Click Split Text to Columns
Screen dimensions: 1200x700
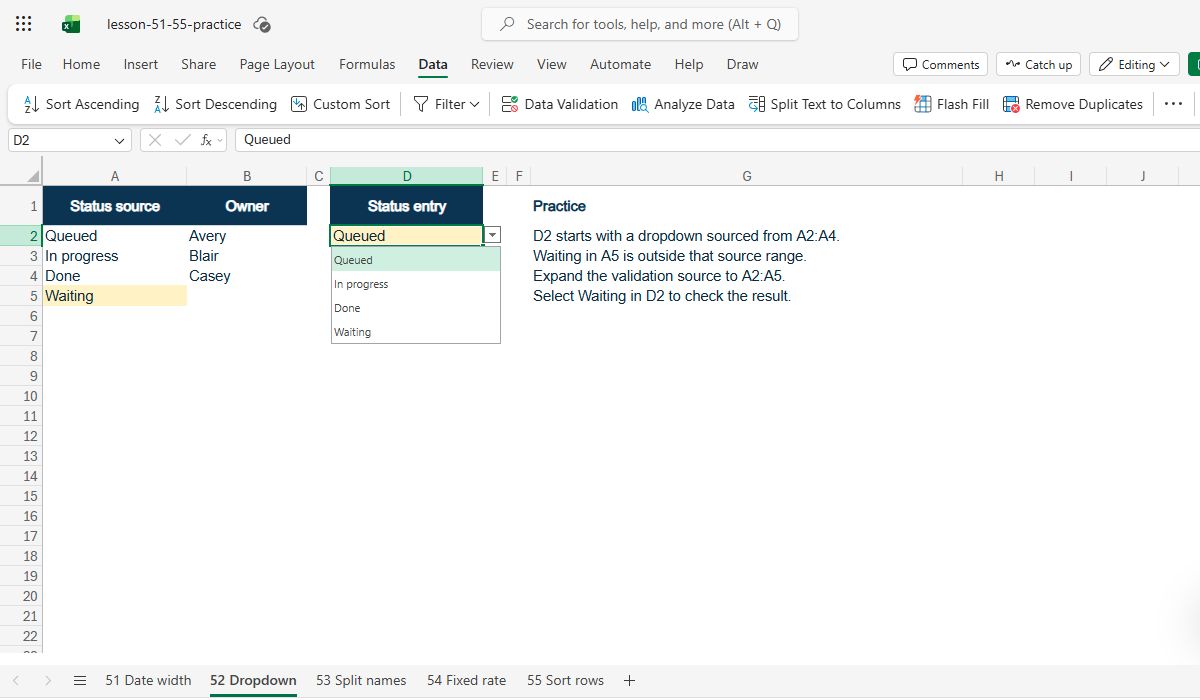click(824, 104)
